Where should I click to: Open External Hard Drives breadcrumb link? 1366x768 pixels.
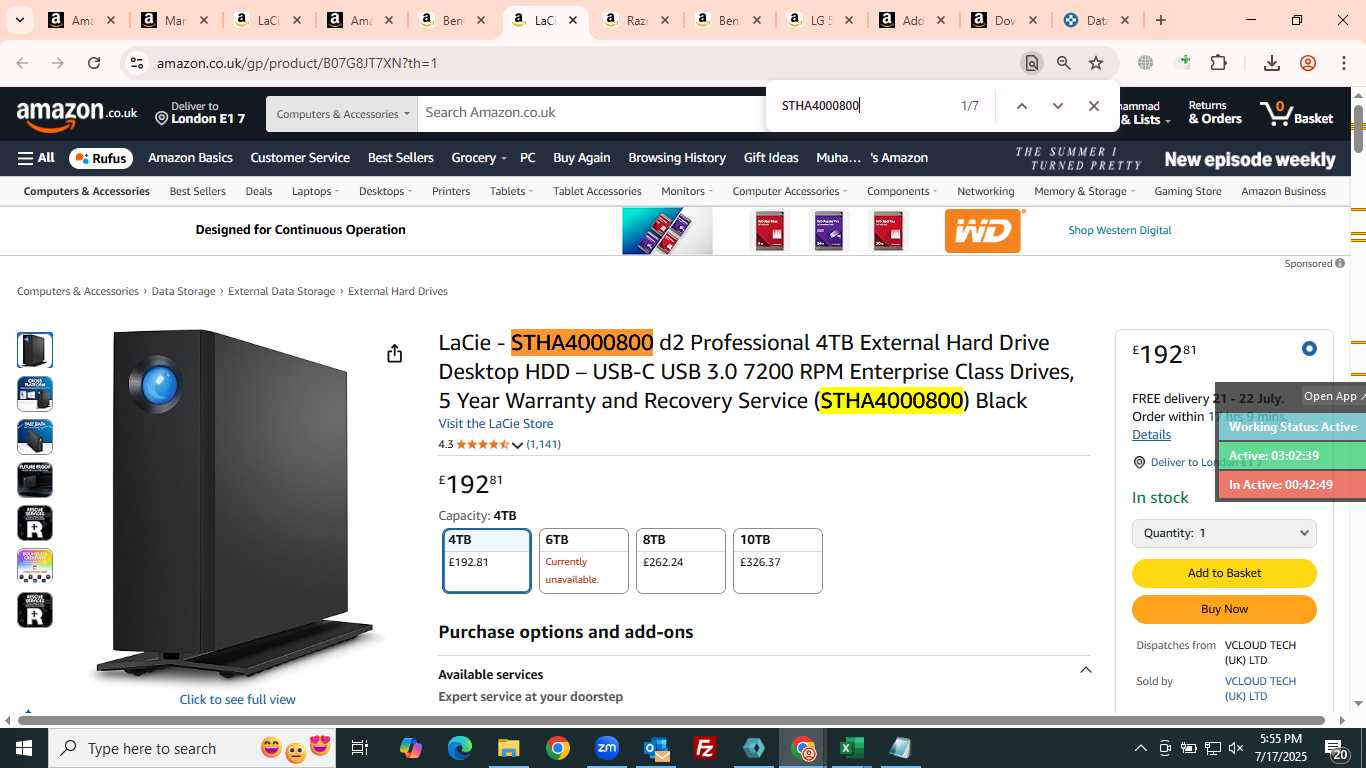(x=398, y=292)
